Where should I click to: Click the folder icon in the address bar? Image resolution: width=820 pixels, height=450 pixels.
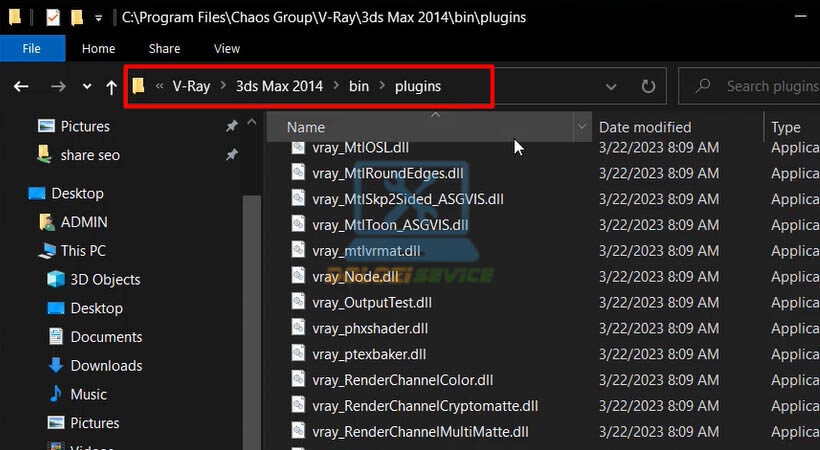click(x=138, y=86)
